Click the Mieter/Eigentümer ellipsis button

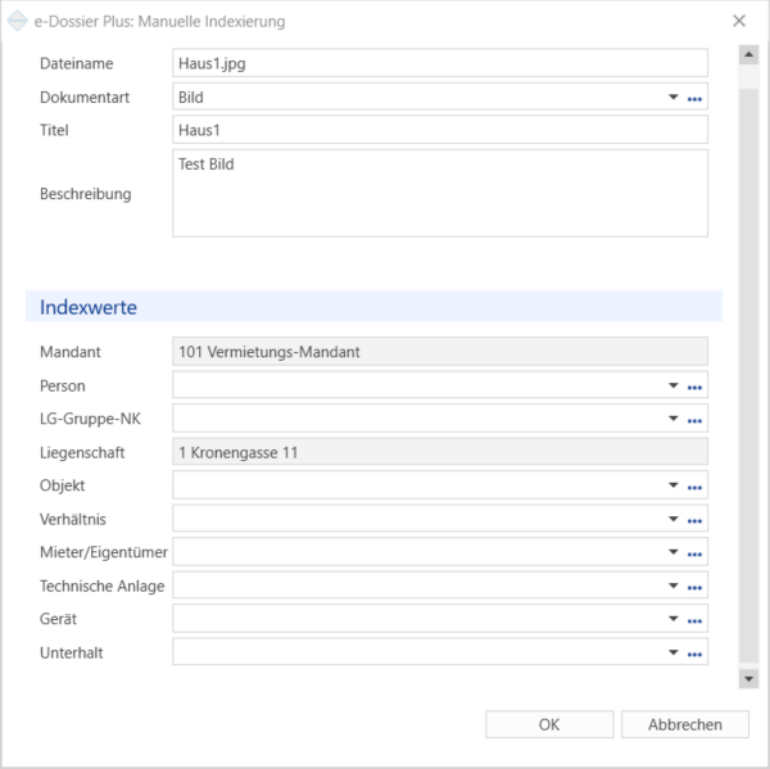pos(694,554)
